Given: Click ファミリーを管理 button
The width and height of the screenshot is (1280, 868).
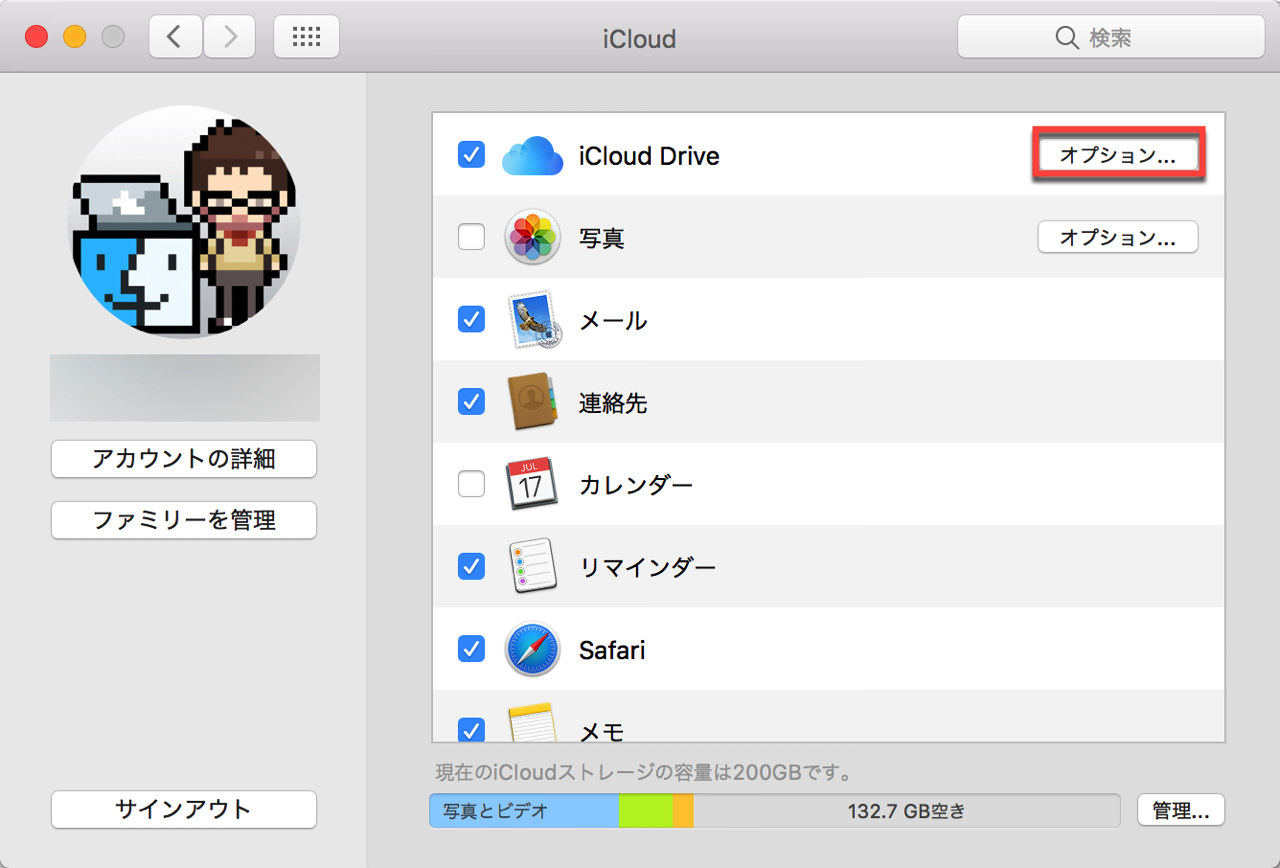Looking at the screenshot, I should pyautogui.click(x=184, y=520).
